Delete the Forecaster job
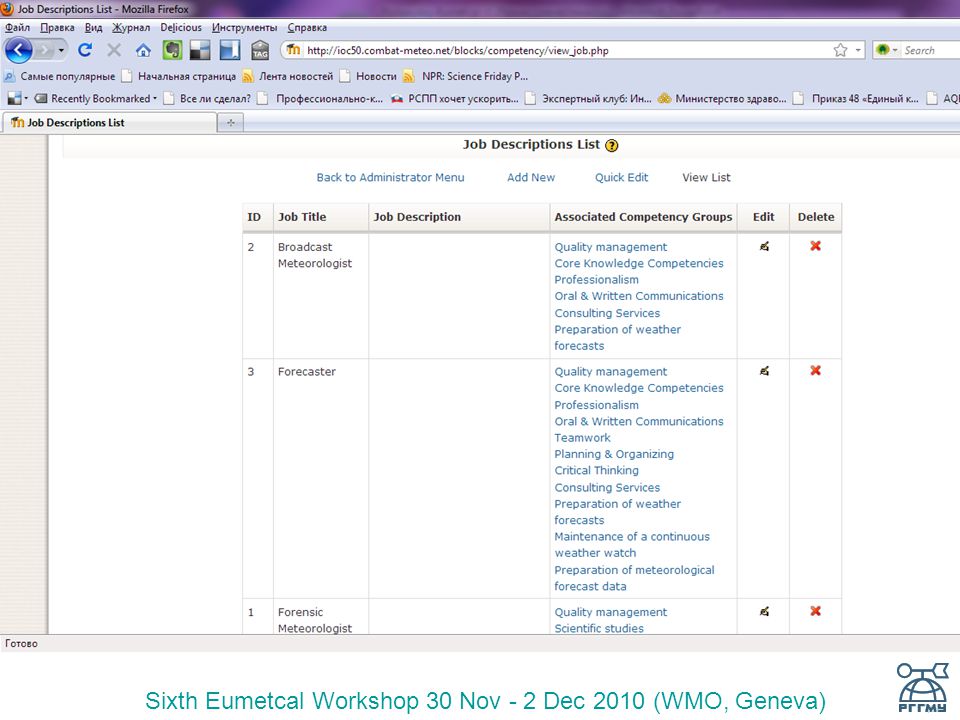The width and height of the screenshot is (960, 720). click(x=816, y=370)
